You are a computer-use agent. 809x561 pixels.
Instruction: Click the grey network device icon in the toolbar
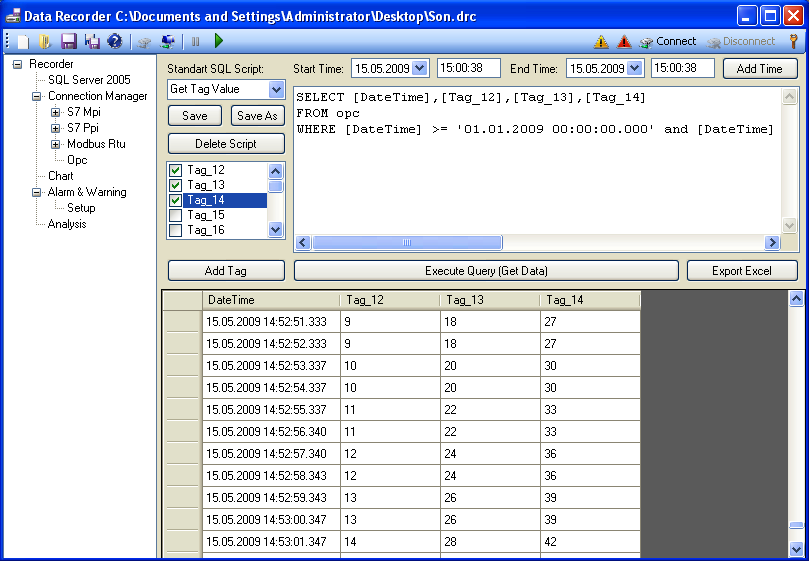click(x=144, y=42)
